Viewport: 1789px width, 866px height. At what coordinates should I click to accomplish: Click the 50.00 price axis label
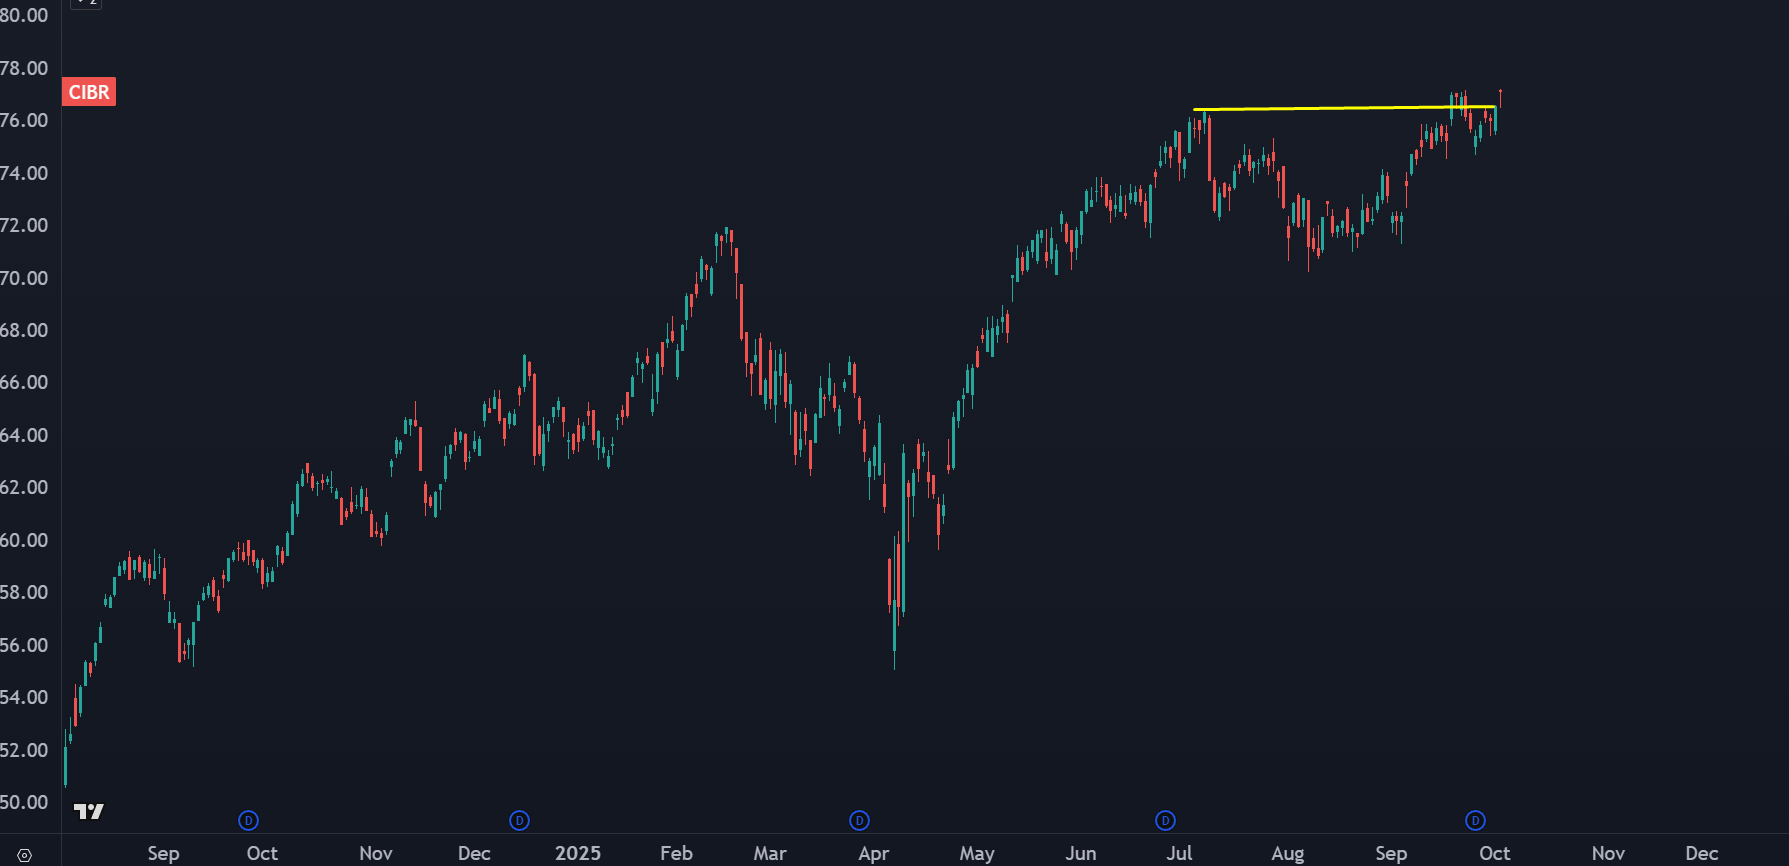(x=24, y=802)
